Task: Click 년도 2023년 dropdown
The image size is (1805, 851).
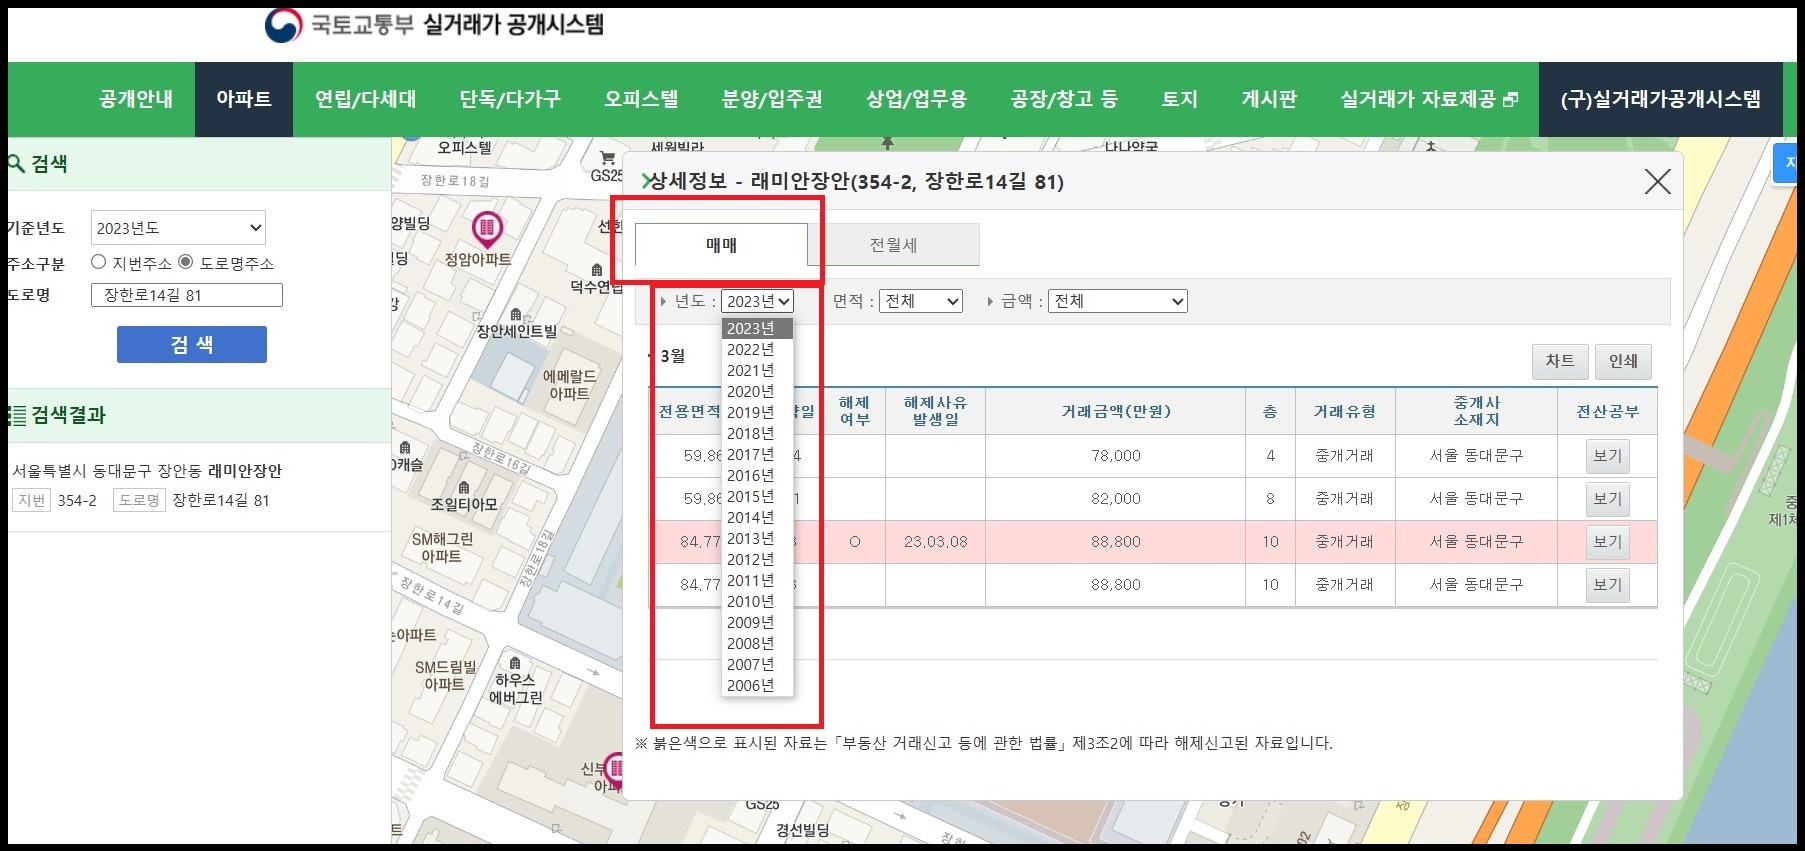Action: tap(758, 301)
